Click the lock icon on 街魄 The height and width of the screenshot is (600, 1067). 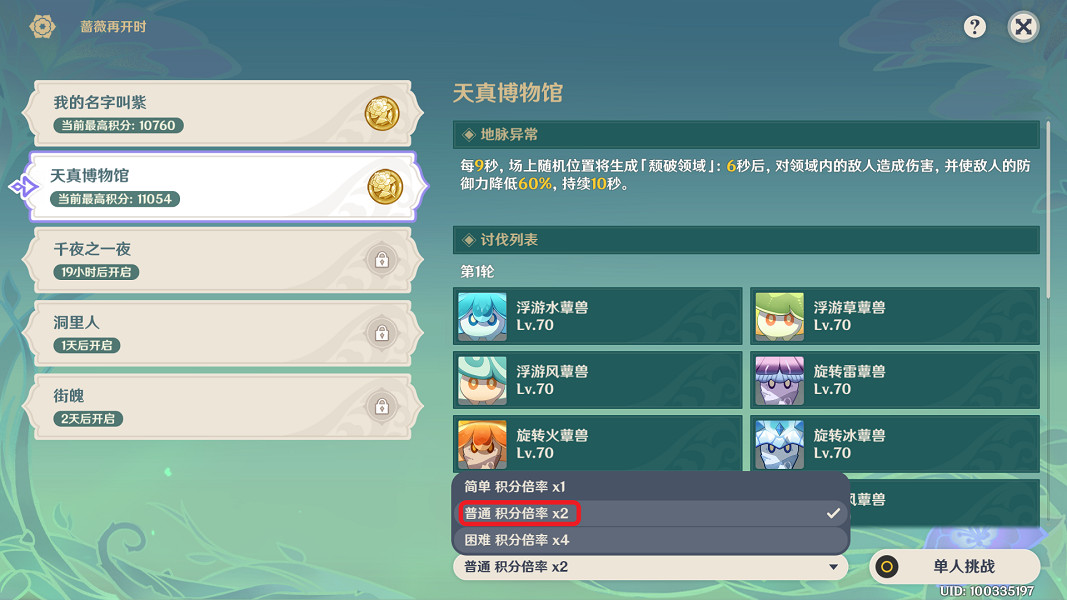(382, 407)
